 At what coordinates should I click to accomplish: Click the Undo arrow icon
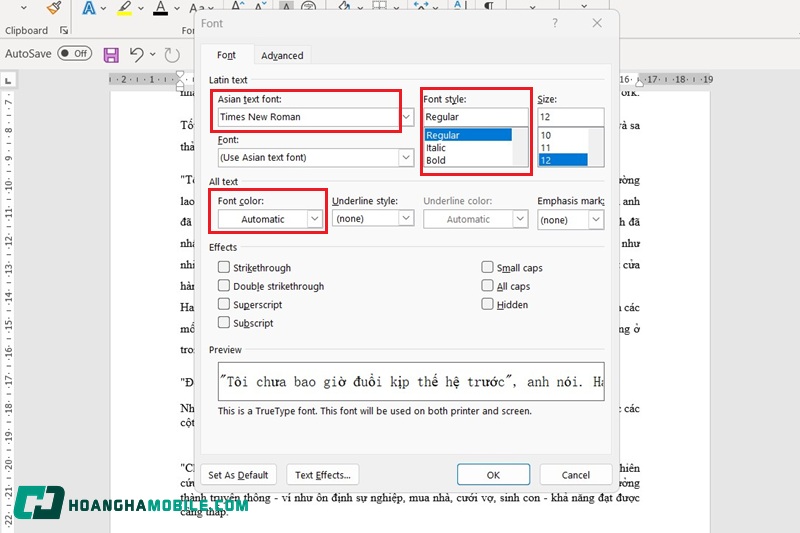137,54
